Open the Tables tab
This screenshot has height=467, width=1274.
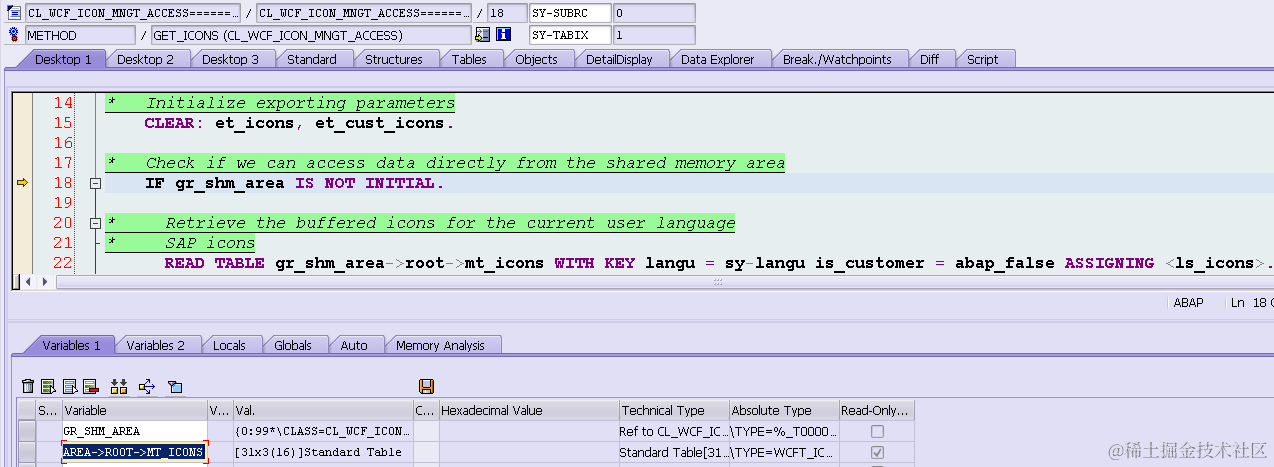(469, 59)
